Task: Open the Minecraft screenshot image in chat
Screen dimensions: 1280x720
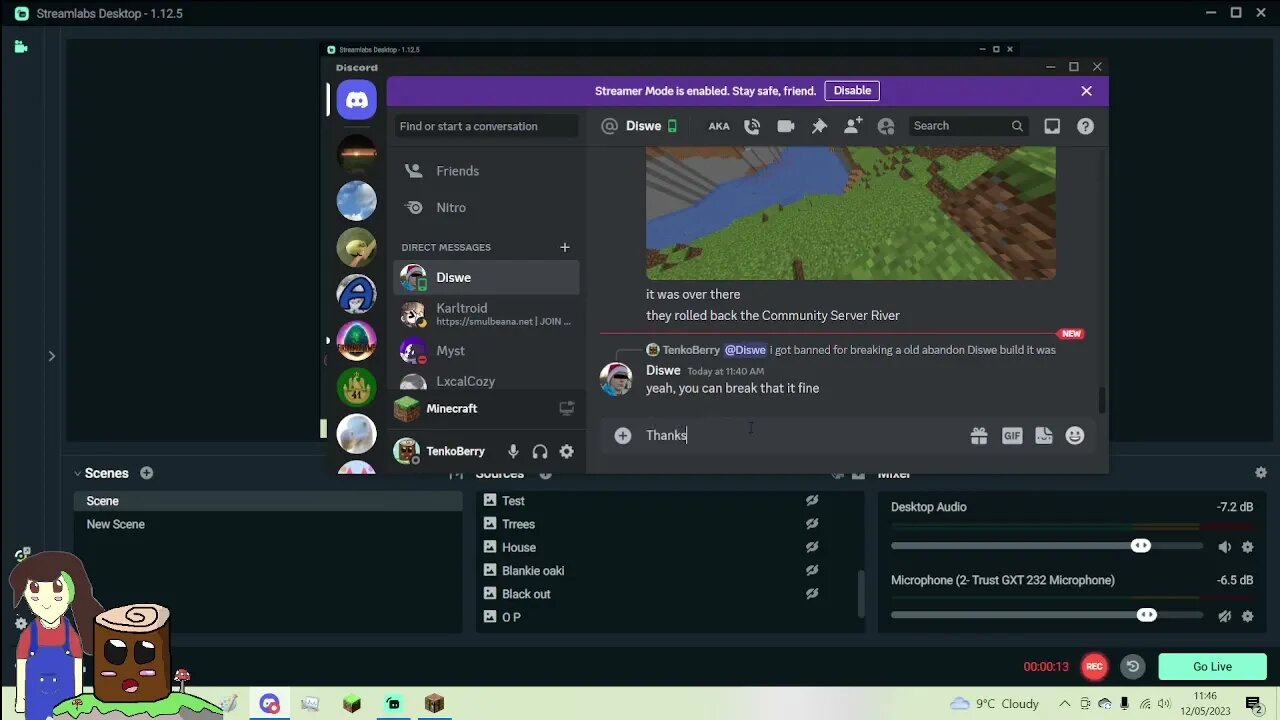Action: click(x=851, y=213)
